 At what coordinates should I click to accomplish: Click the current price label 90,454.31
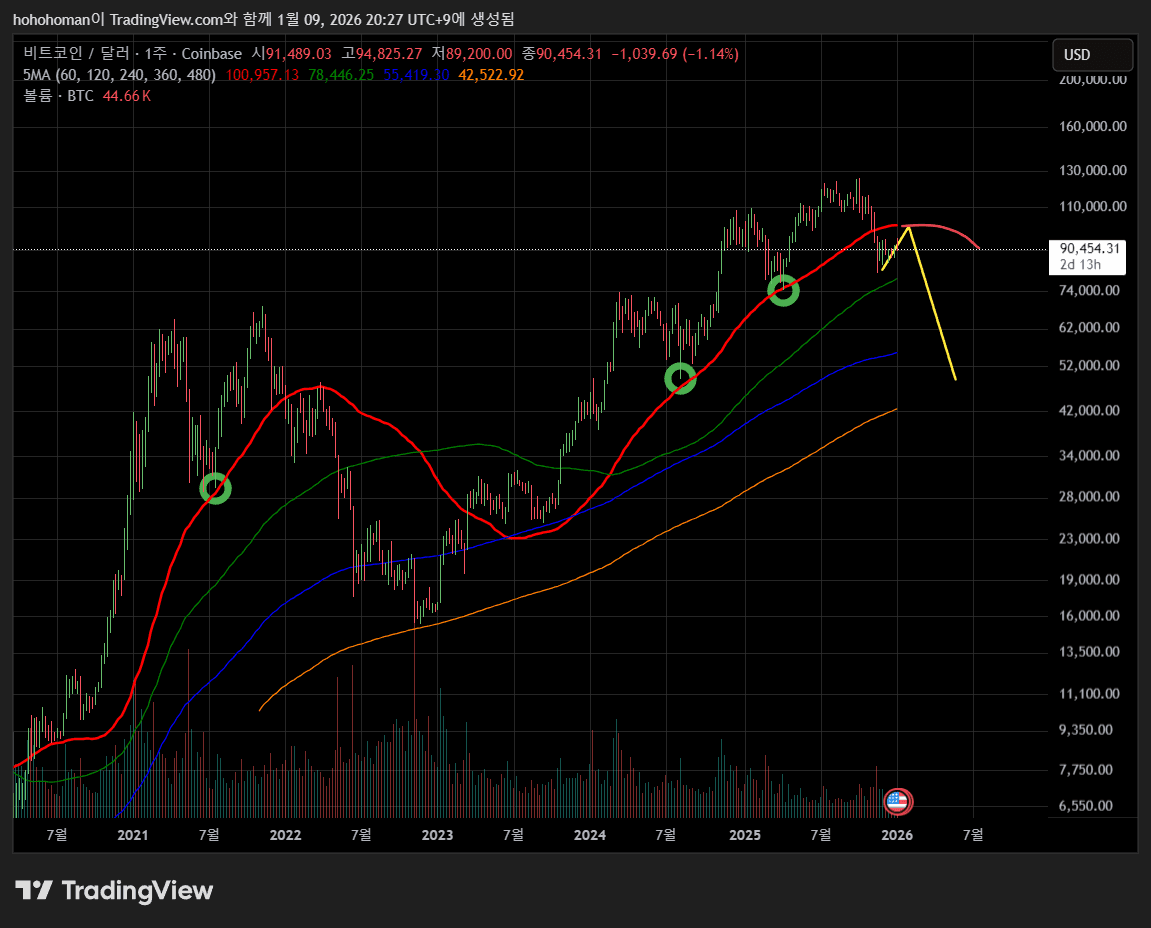pos(1087,248)
